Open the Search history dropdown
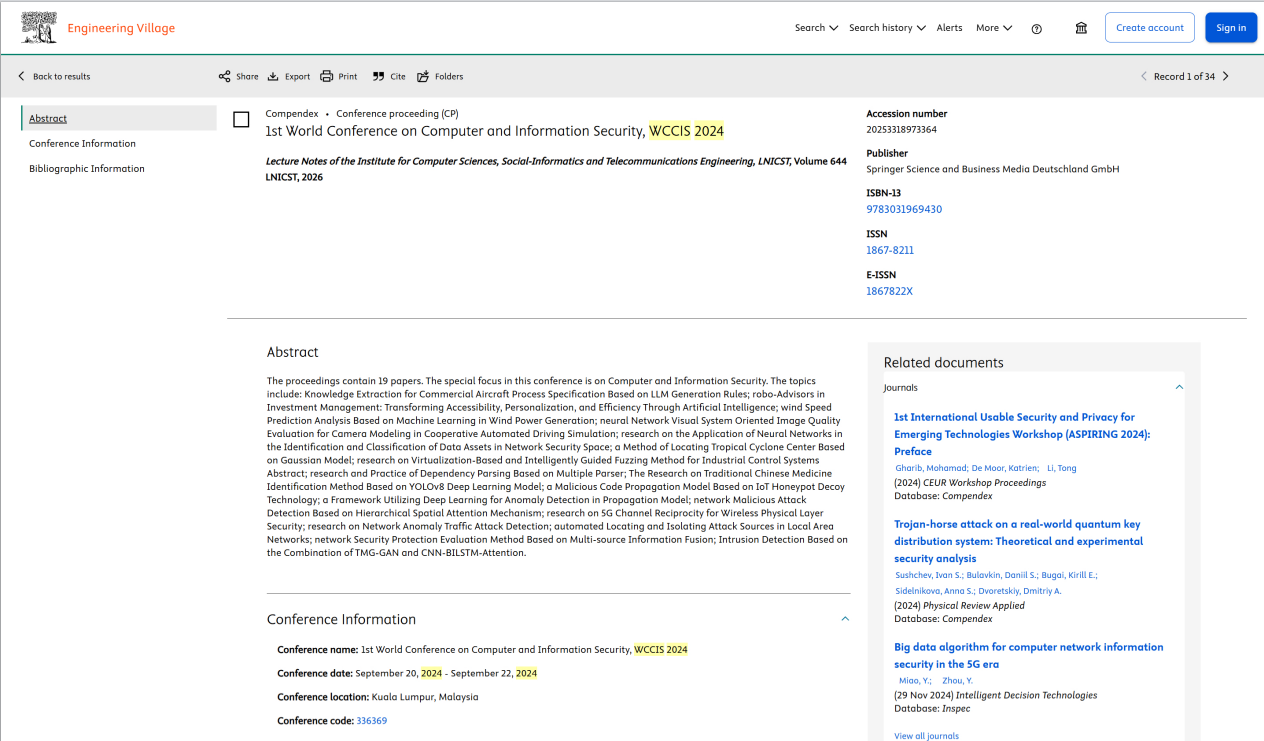This screenshot has height=741, width=1264. [887, 28]
